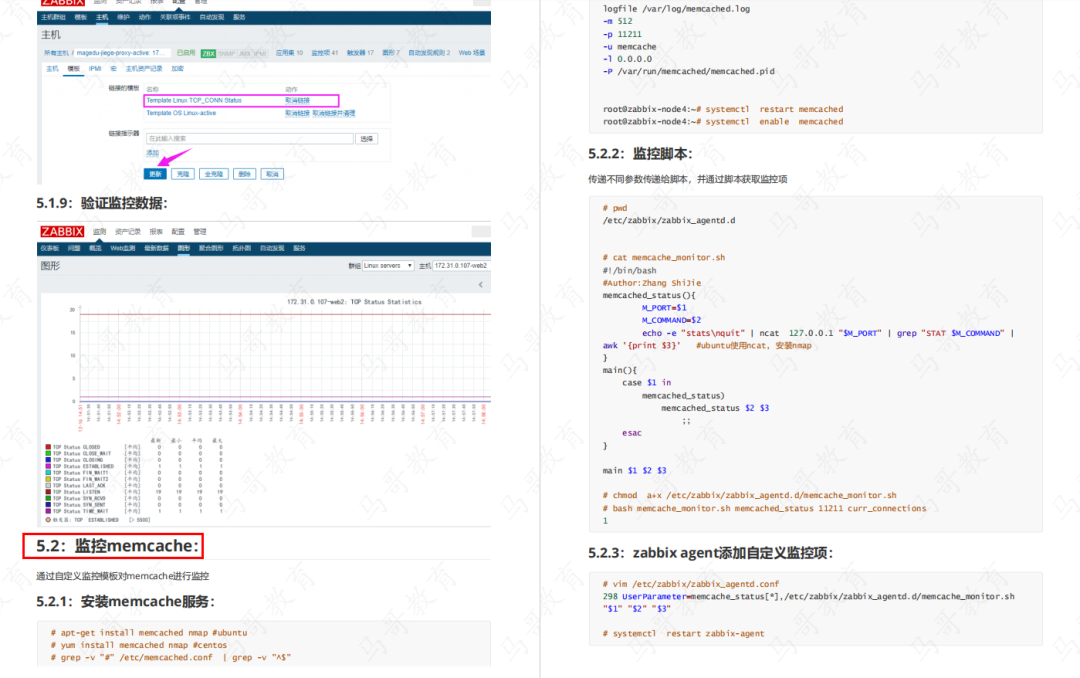The height and width of the screenshot is (678, 1080).
Task: Click the line 'vim /etc/zabbix/zabbix_agentd.conf'
Action: pos(691,584)
